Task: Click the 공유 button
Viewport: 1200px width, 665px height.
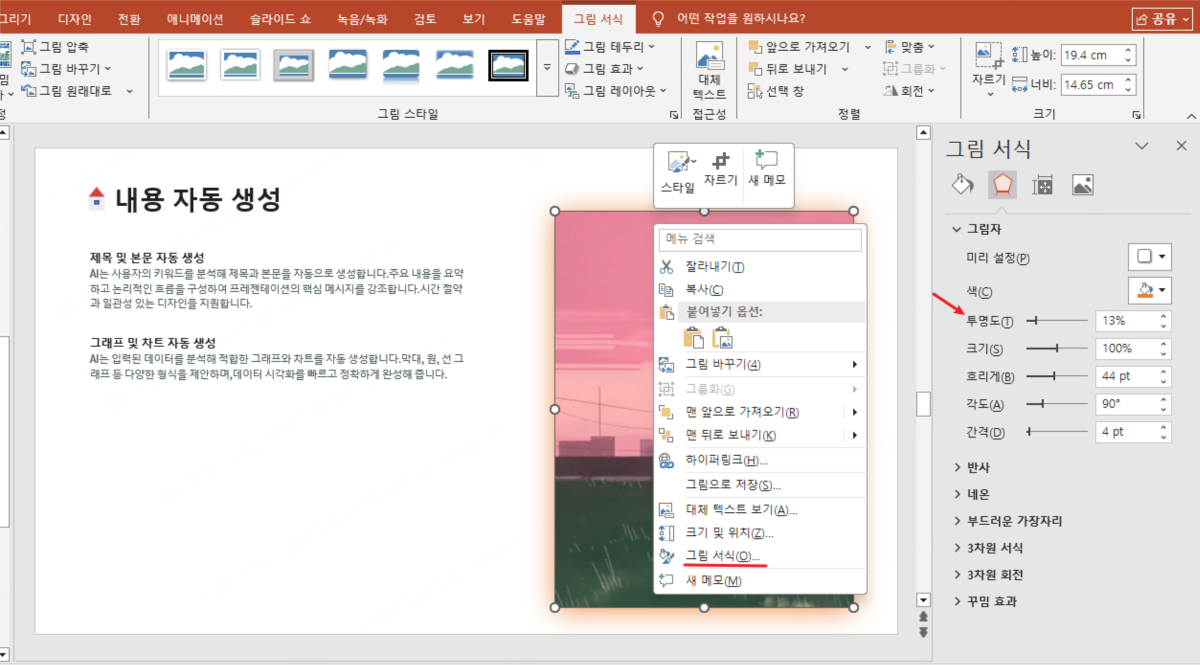Action: [1162, 17]
